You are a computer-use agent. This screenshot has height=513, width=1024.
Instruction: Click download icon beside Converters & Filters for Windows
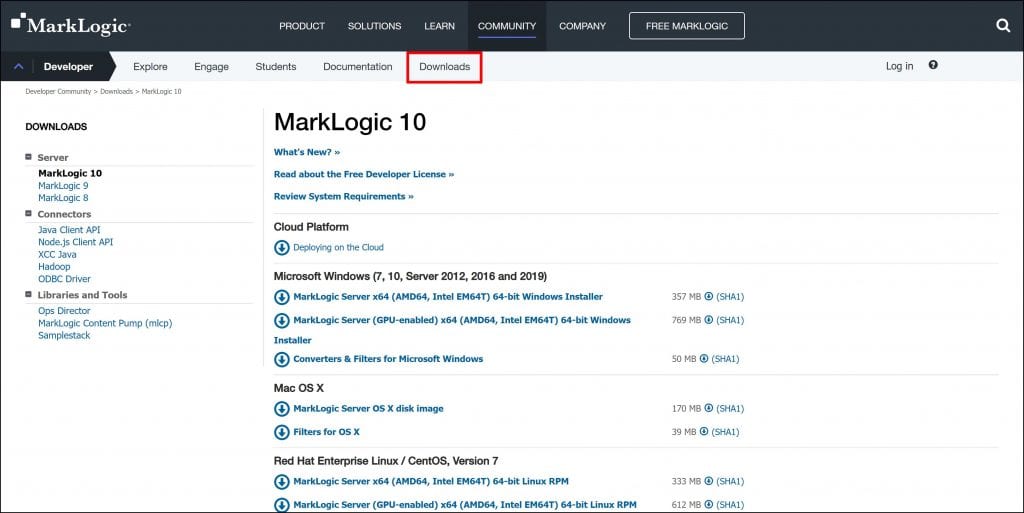point(282,359)
